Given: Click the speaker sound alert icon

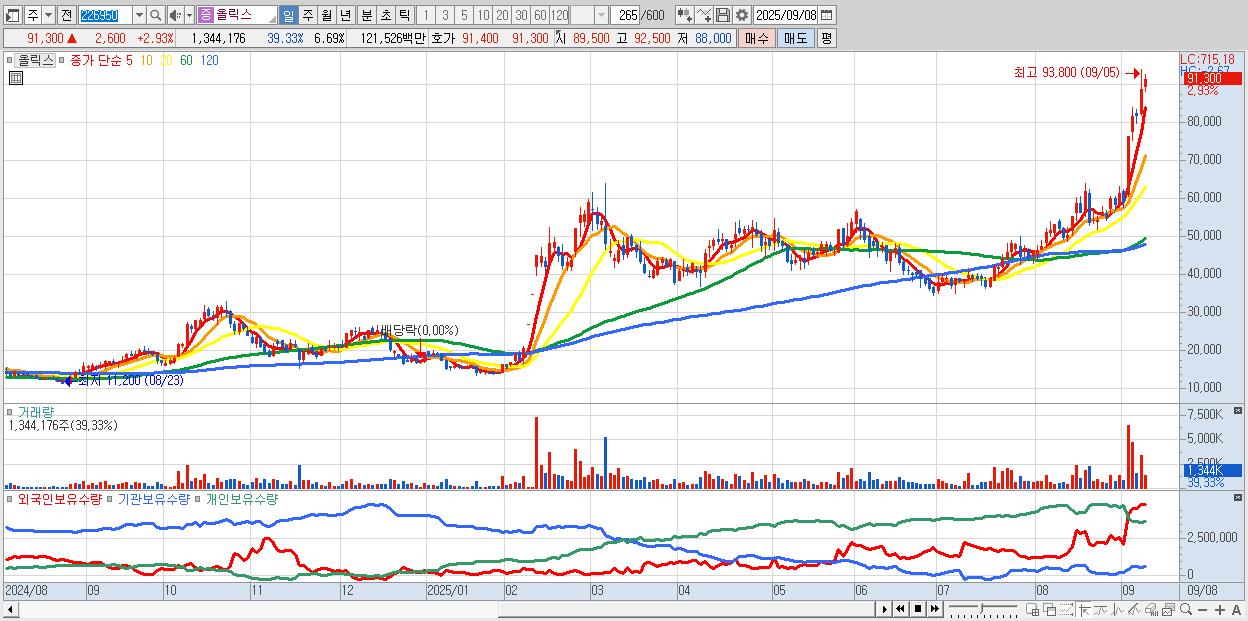Looking at the screenshot, I should (x=175, y=15).
